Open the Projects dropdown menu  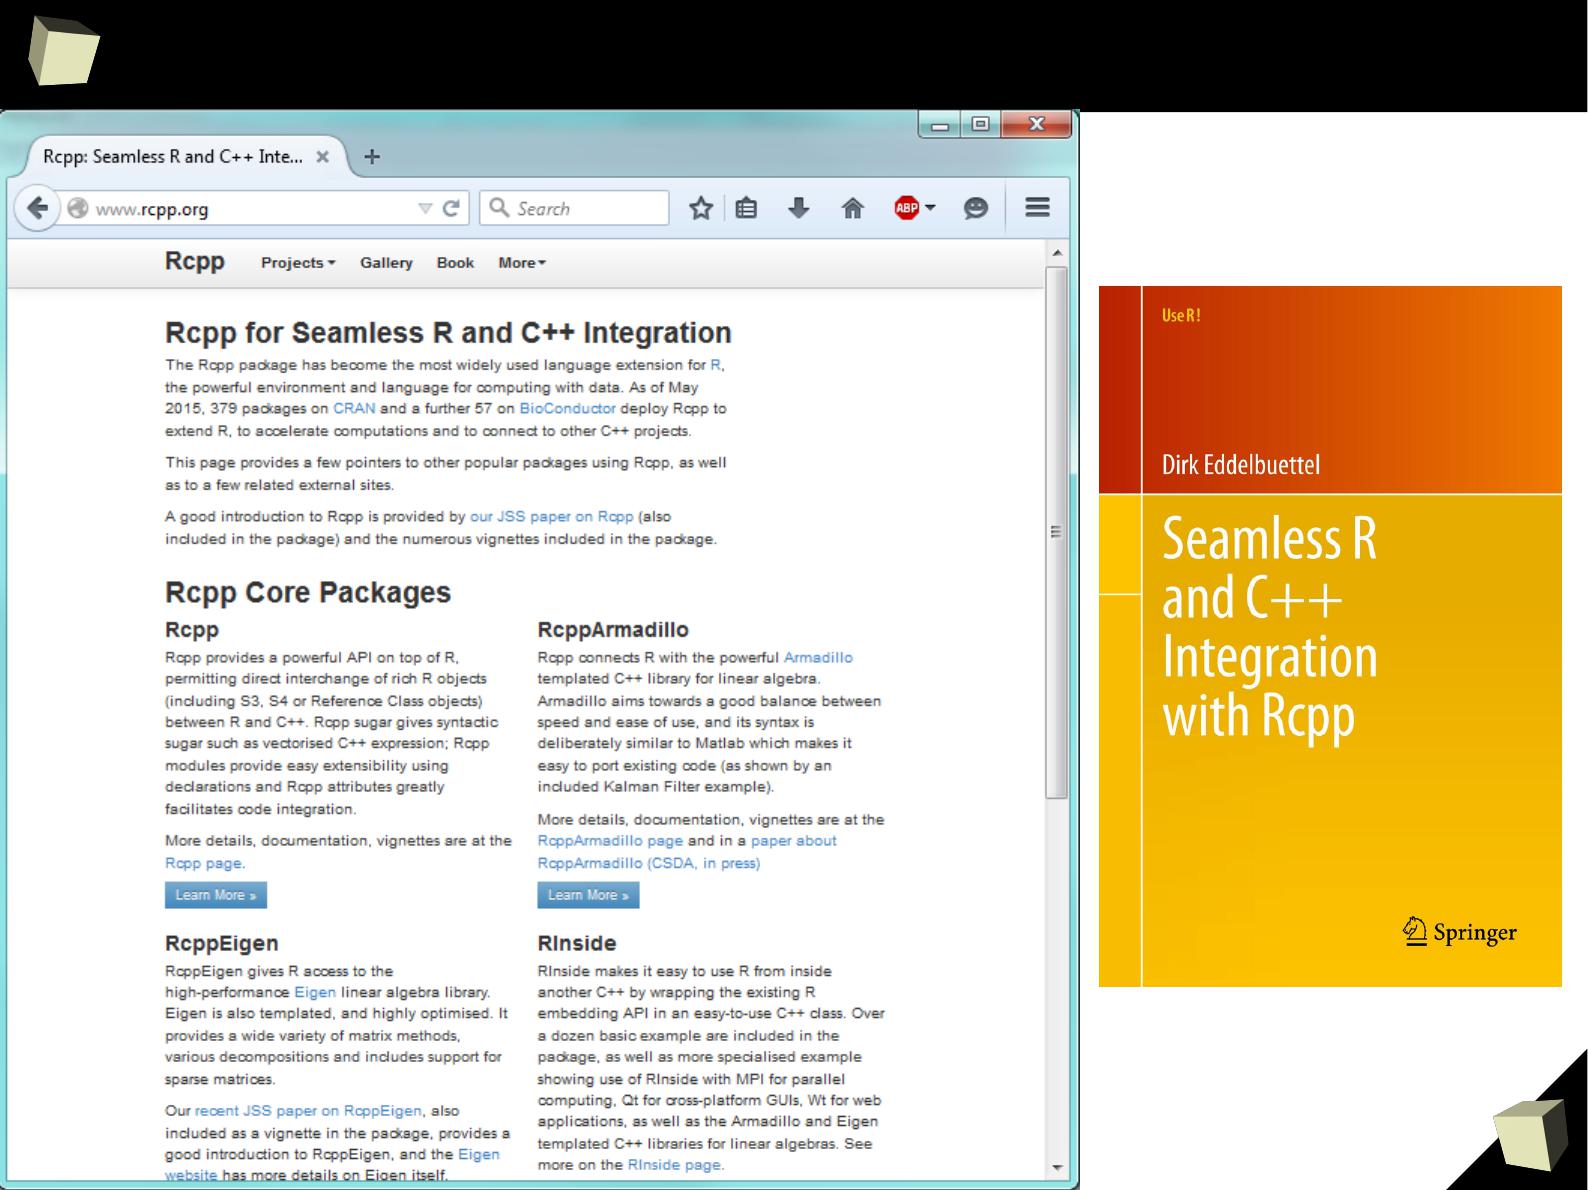pos(298,263)
